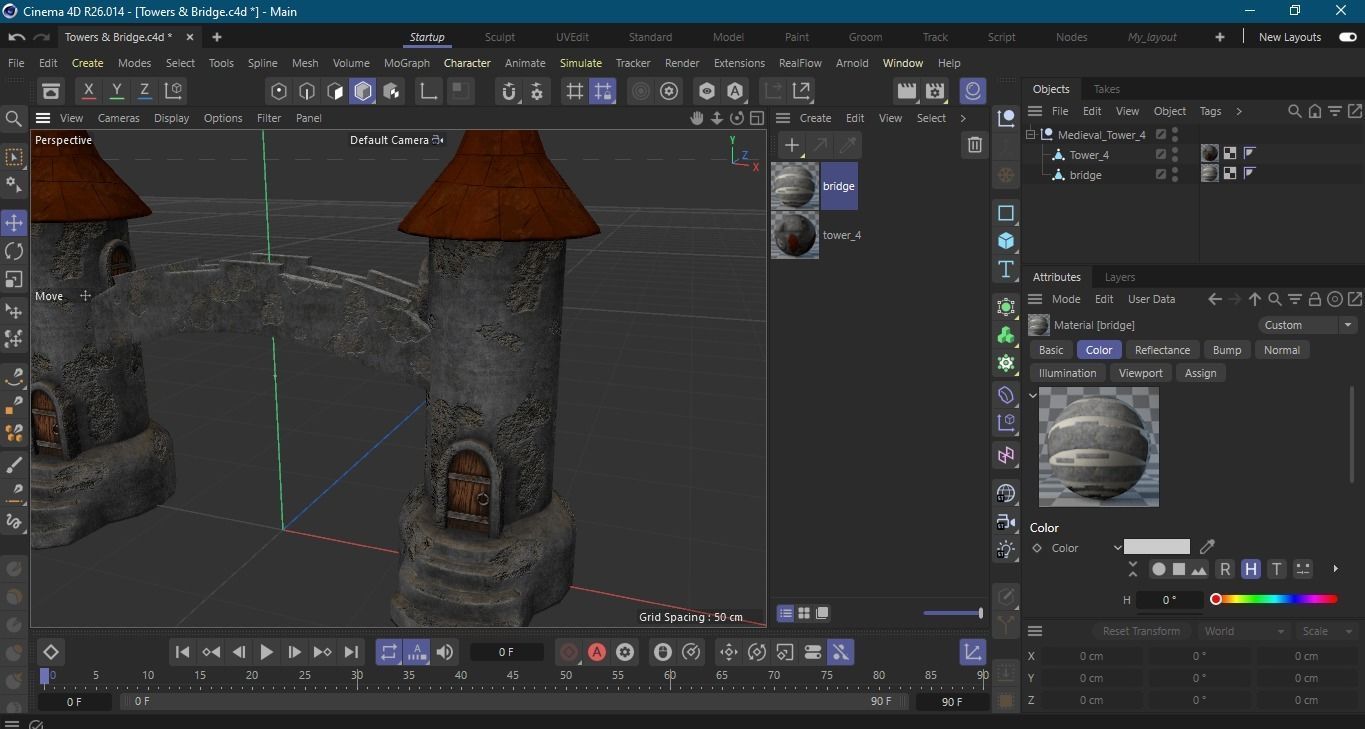
Task: Click the gray Color swatch
Action: 1157,547
